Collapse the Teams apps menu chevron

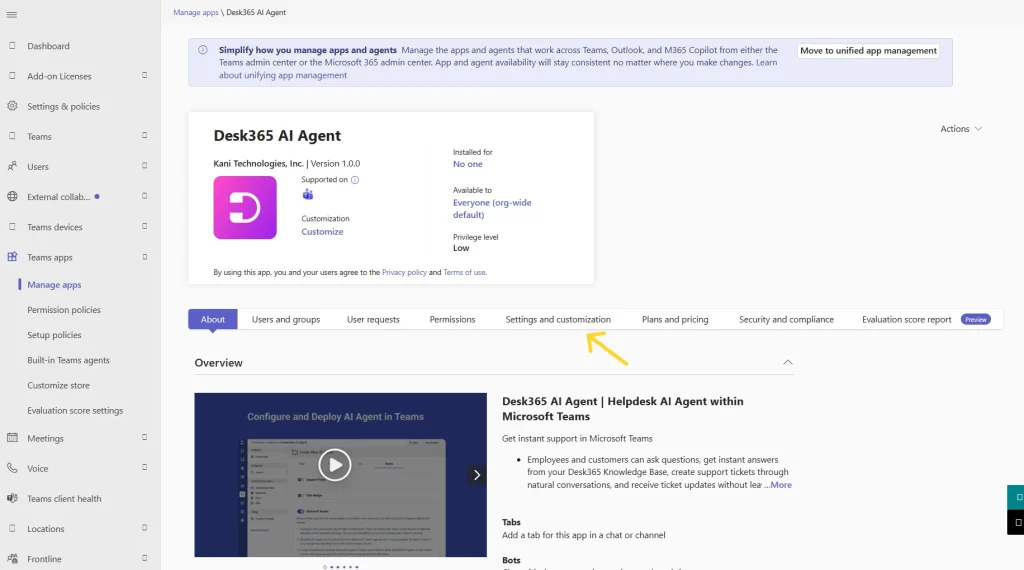pos(144,257)
